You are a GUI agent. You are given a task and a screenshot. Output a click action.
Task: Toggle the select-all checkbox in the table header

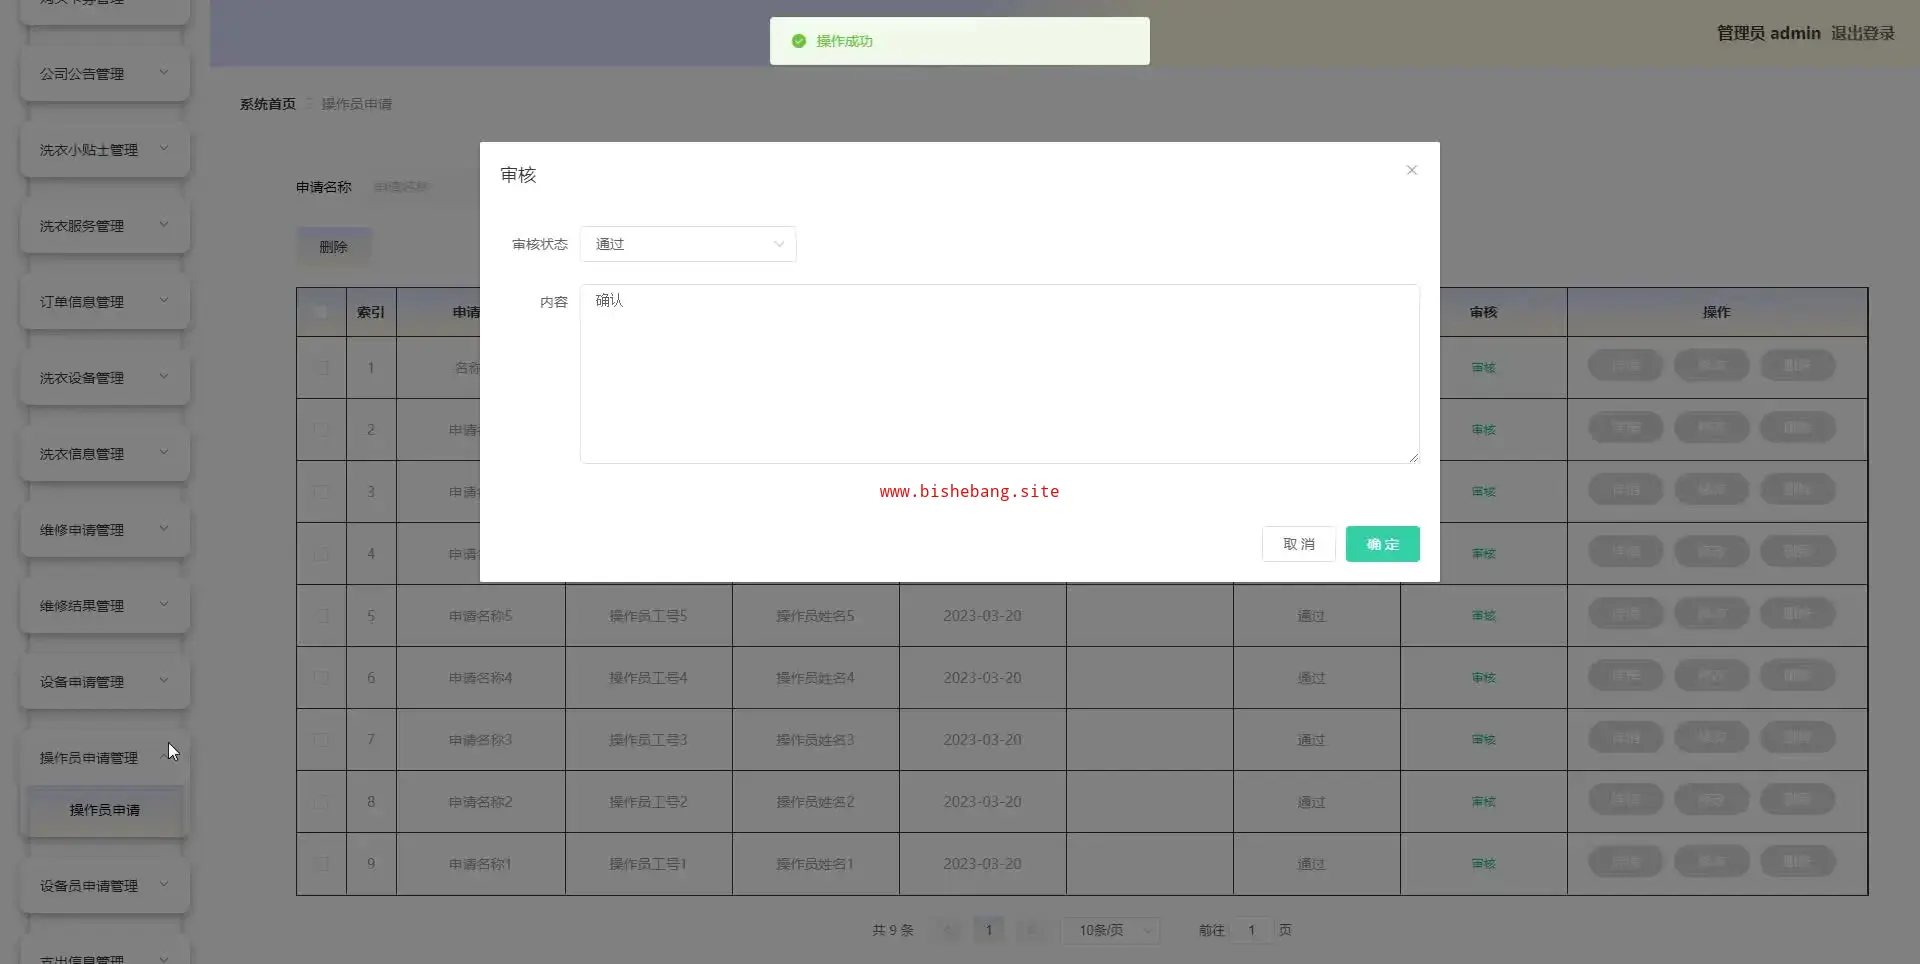point(321,312)
